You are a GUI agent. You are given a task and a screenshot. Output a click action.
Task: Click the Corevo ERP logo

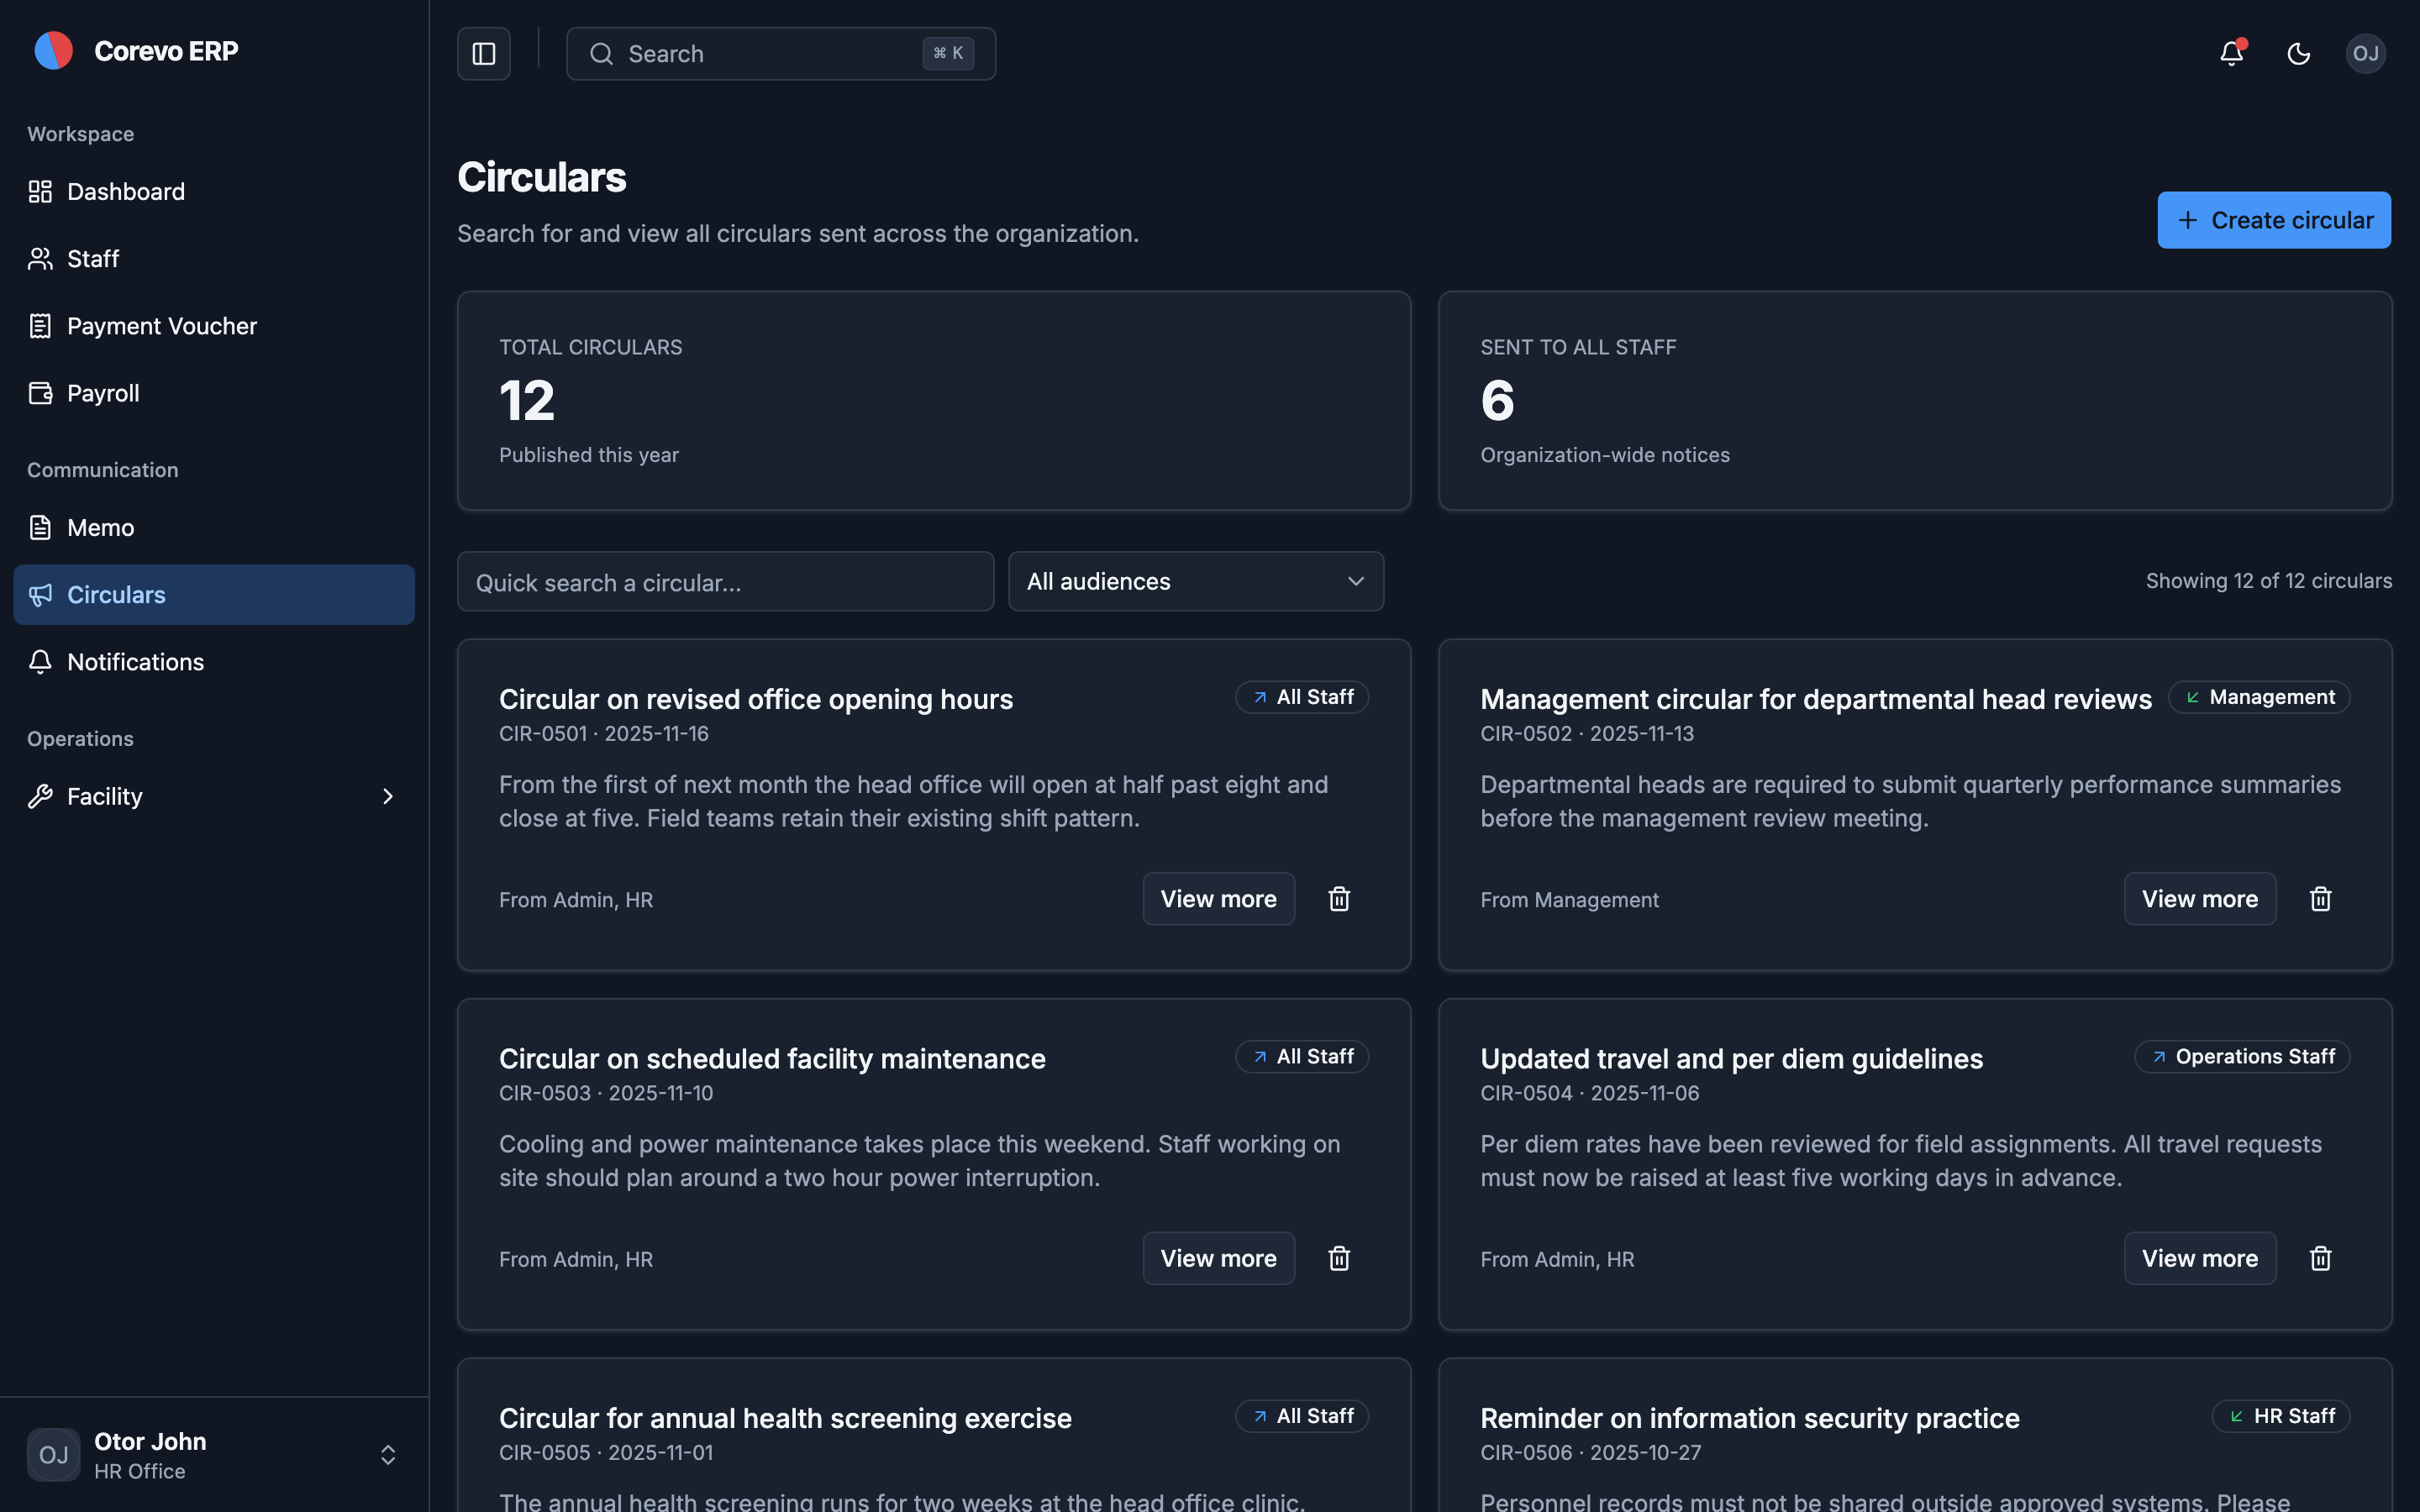54,51
